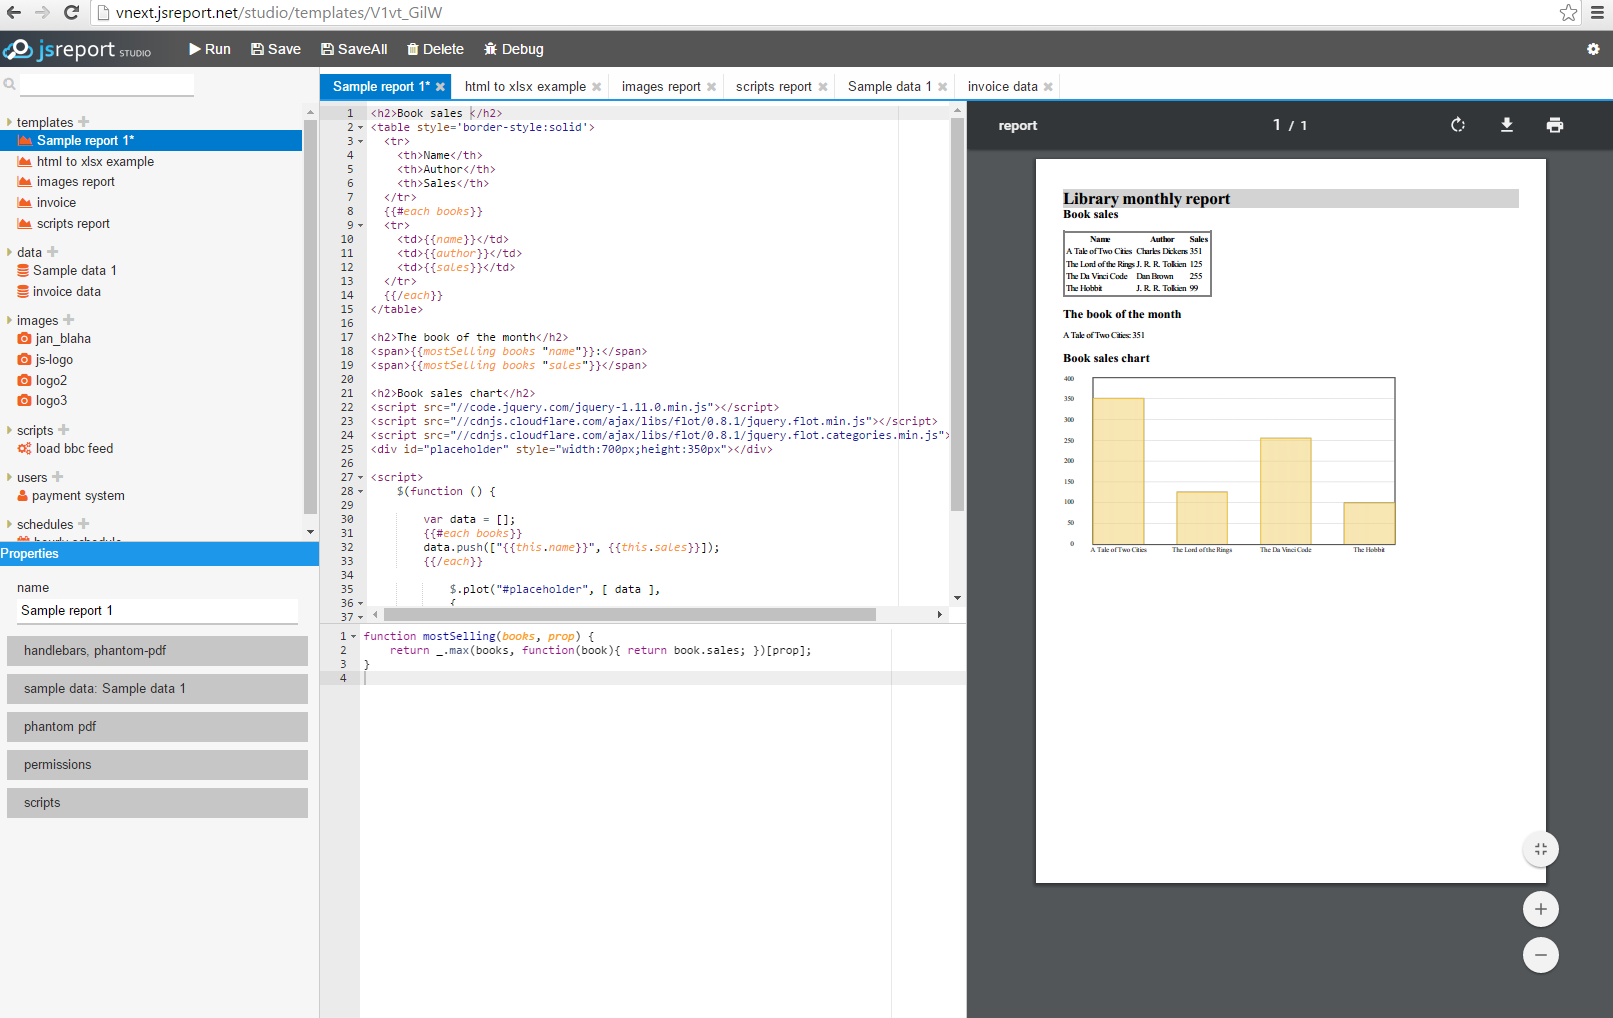Open jan_blaha image entry
1613x1018 pixels.
point(63,338)
